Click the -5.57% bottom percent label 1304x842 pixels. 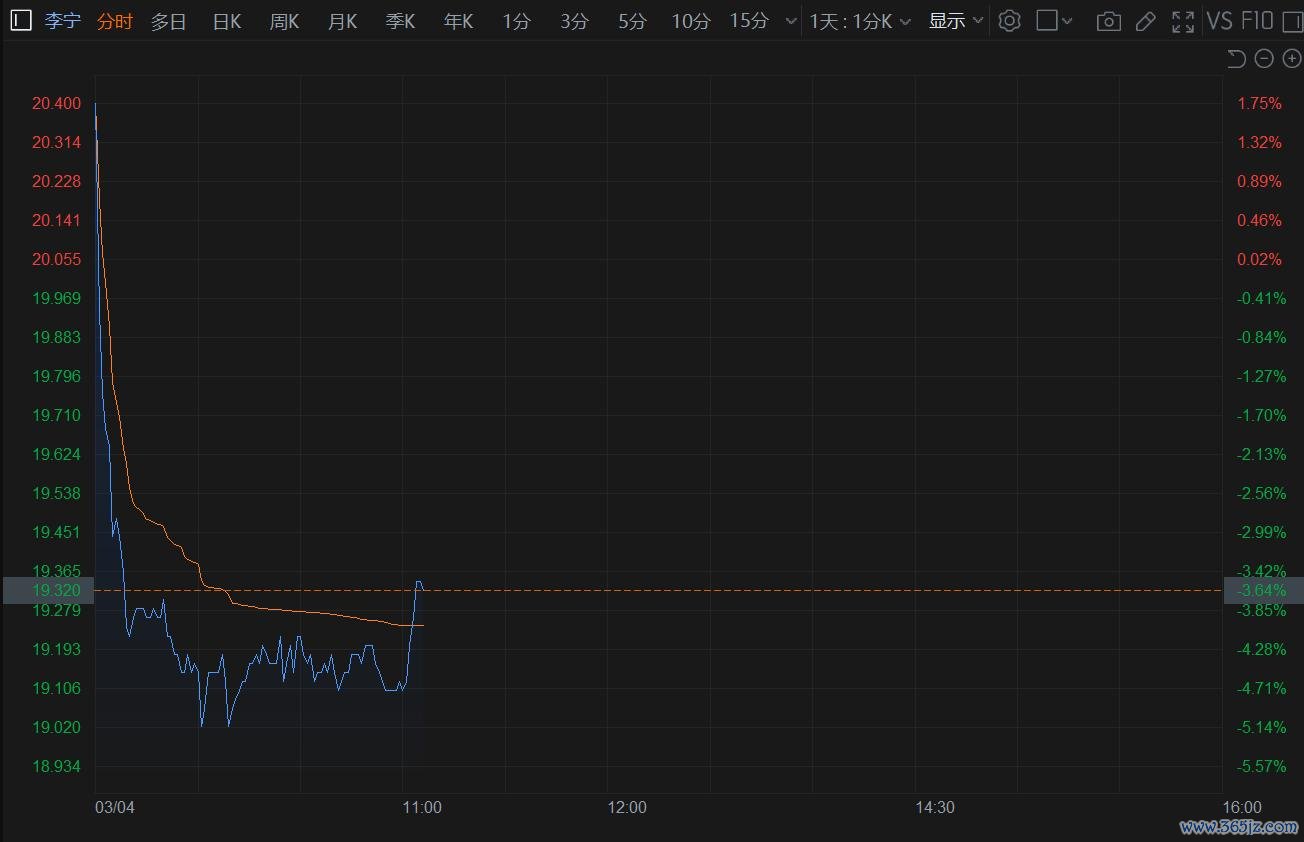pos(1261,766)
